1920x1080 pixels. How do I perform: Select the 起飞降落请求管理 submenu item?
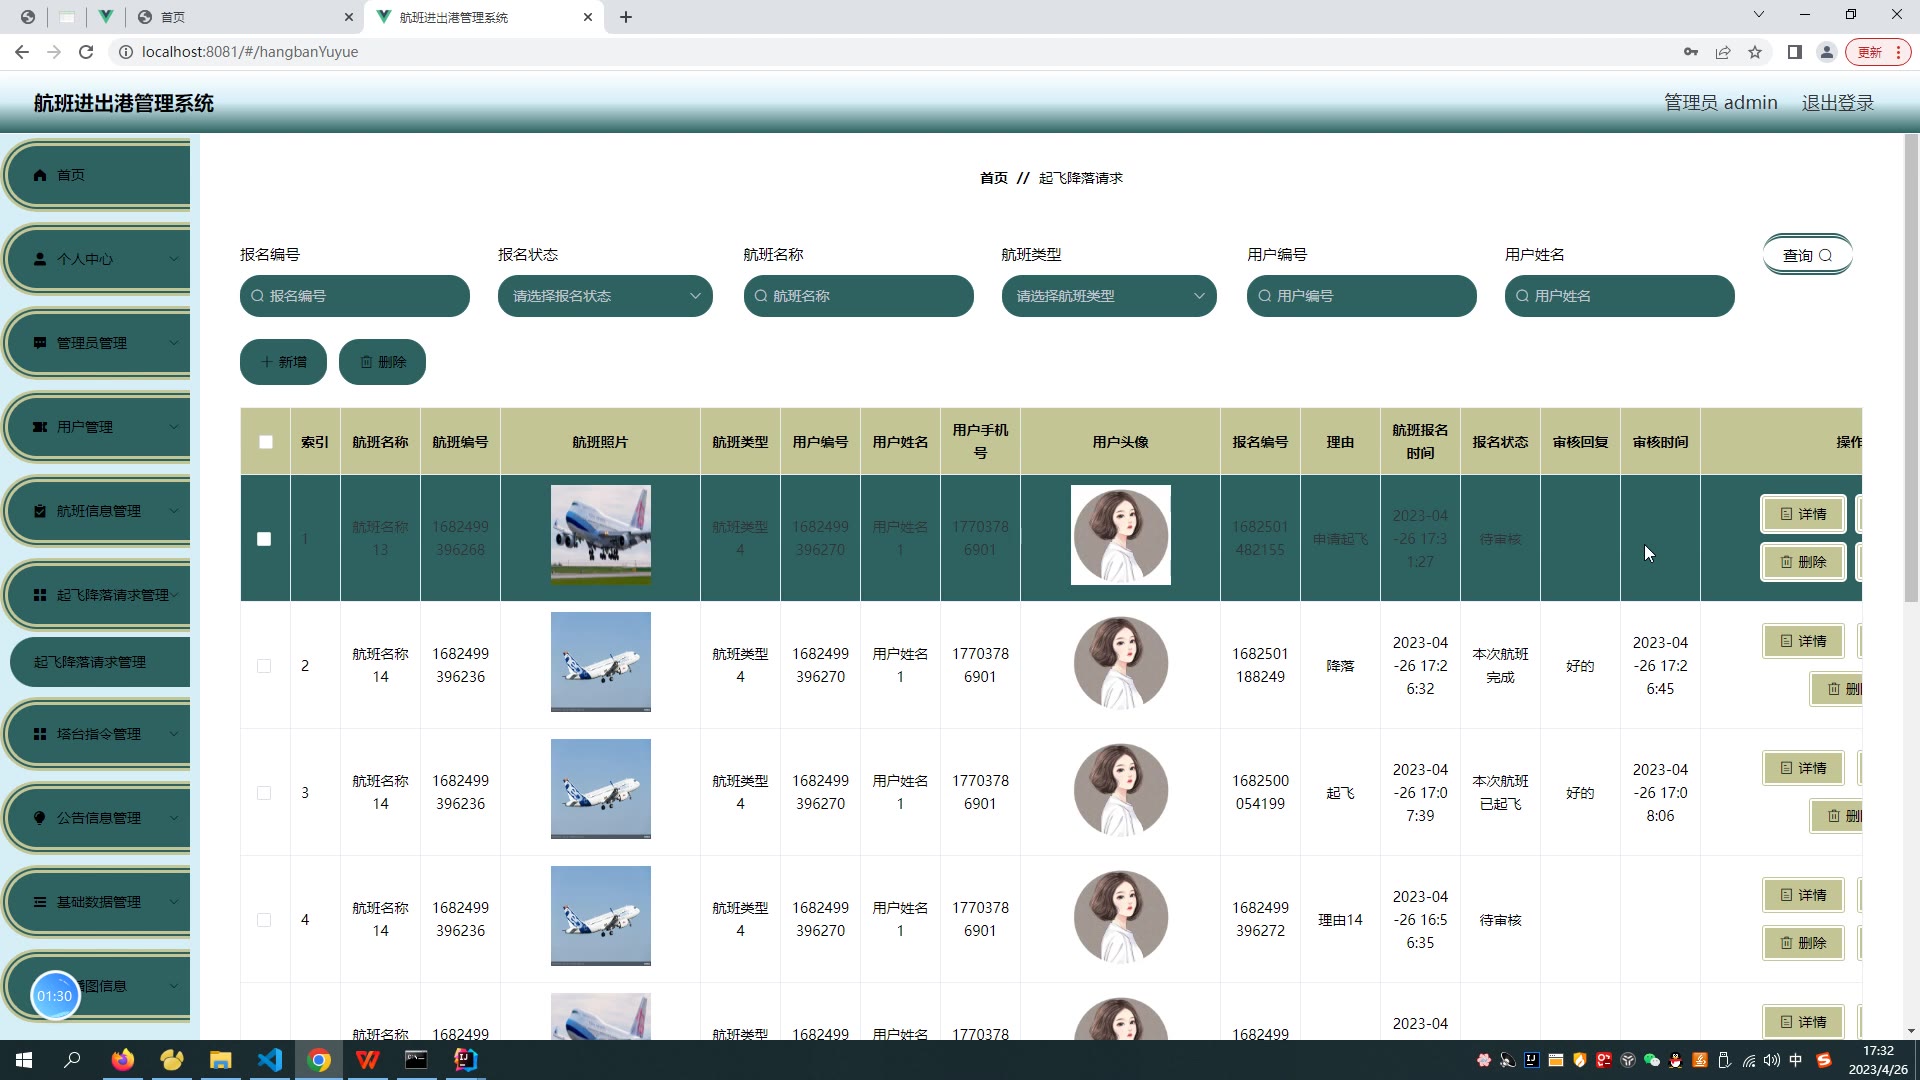(99, 662)
